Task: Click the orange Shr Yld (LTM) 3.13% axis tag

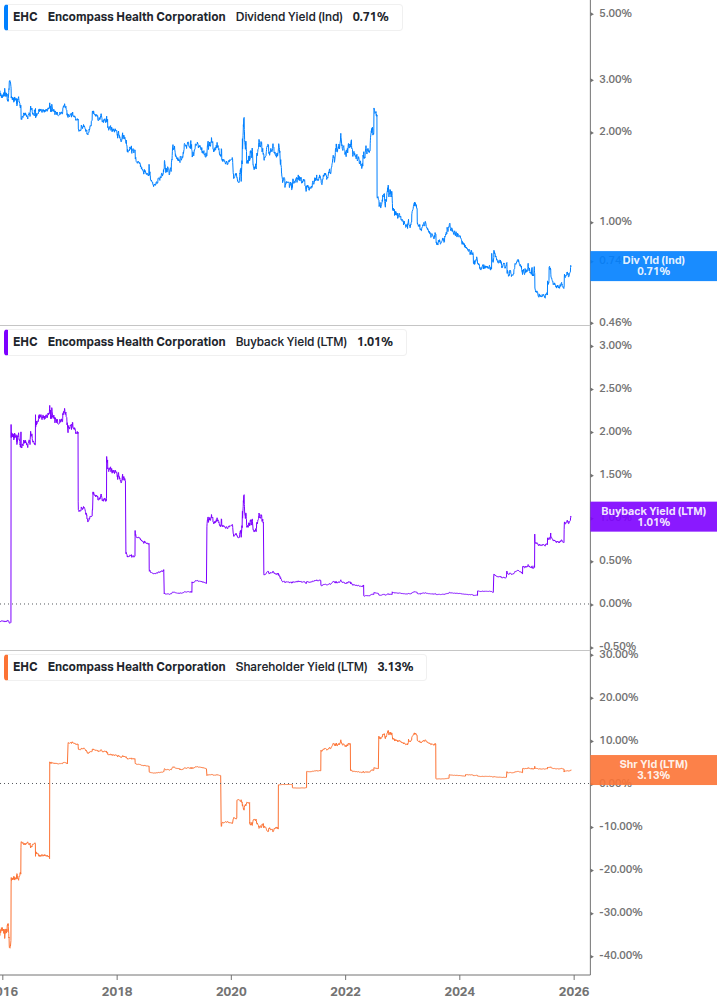Action: tap(654, 770)
